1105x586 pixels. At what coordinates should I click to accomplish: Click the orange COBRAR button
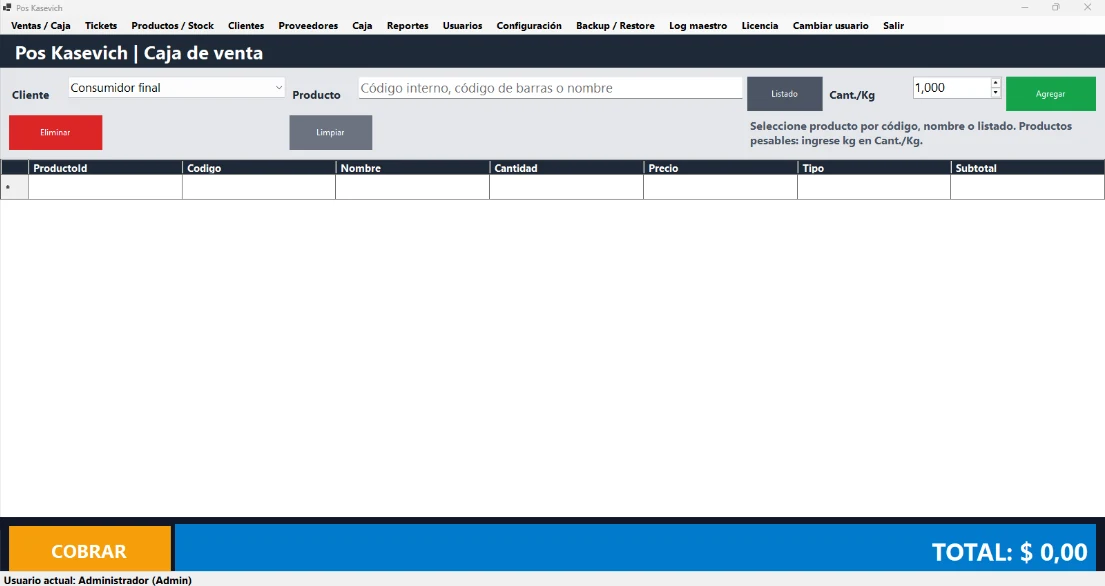point(89,550)
